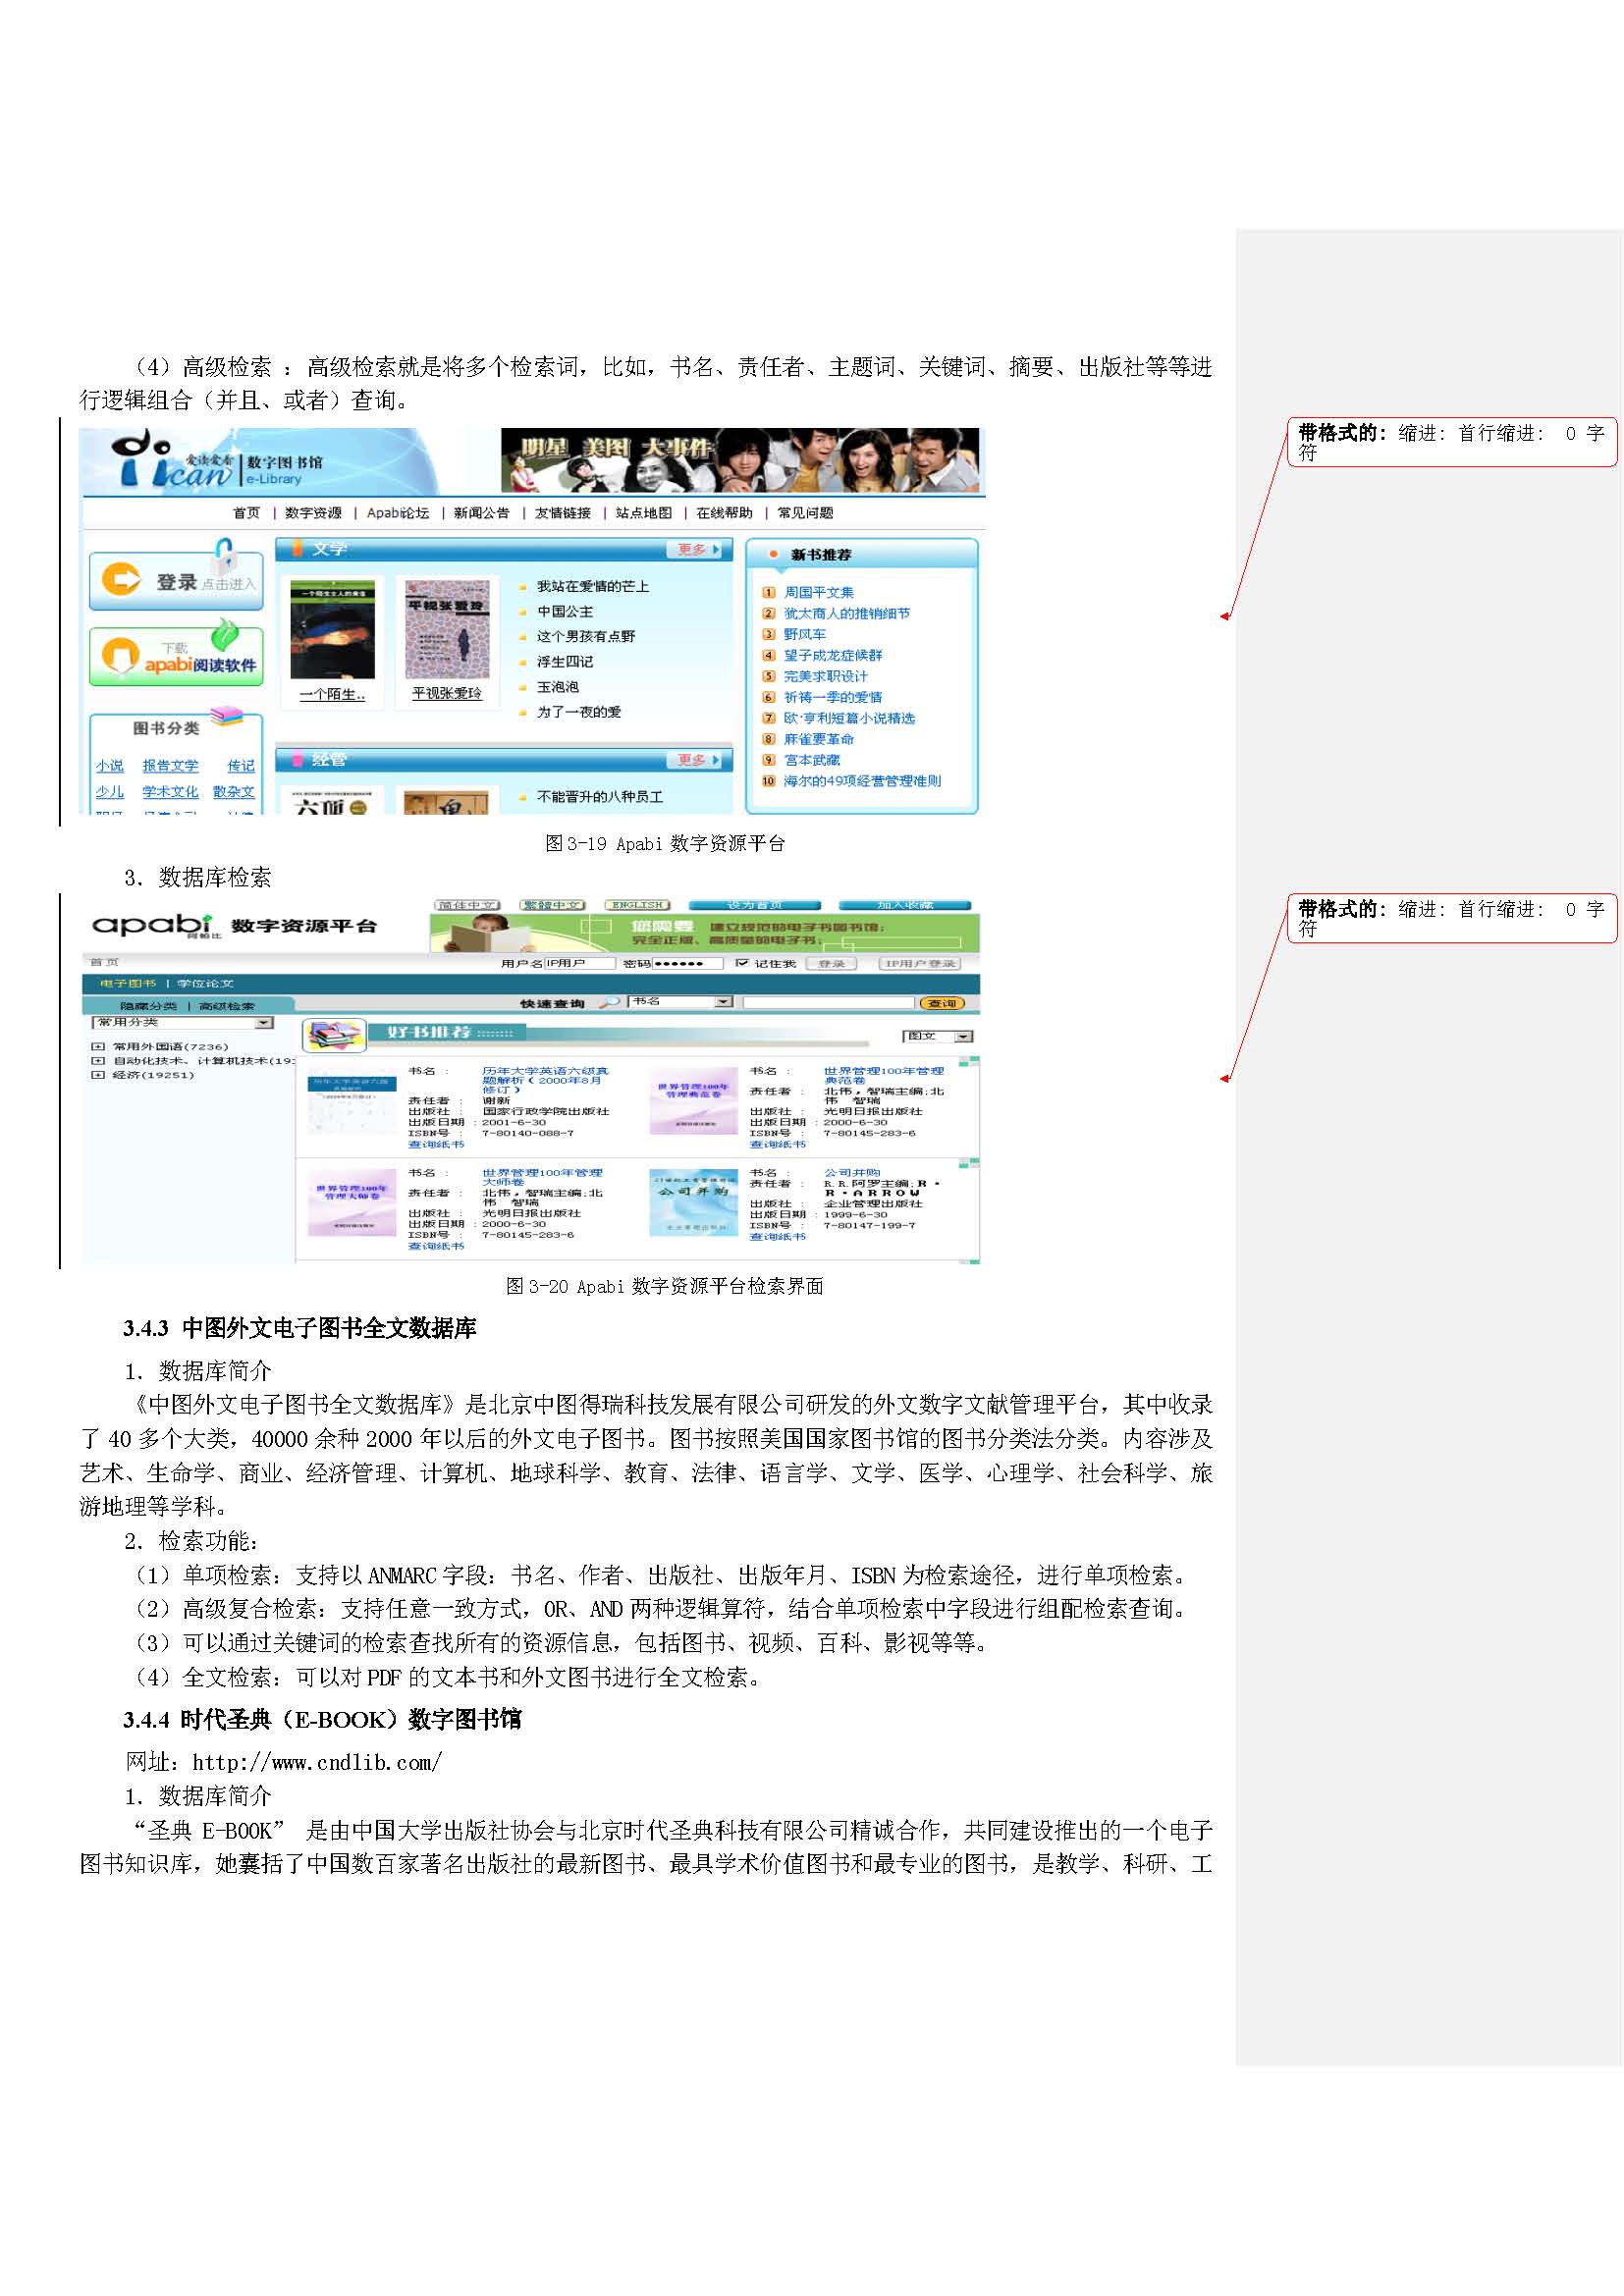Click the 平视张爱玲 book cover thumbnail
1624x2296 pixels.
(x=447, y=630)
